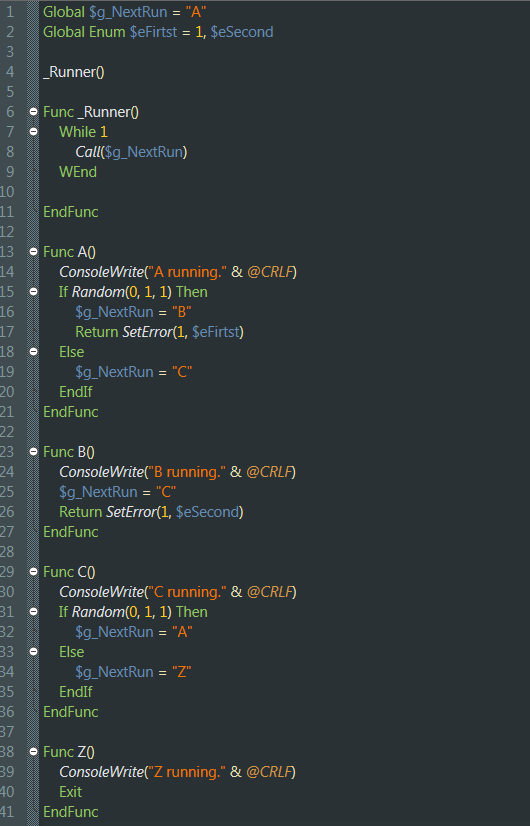Click the Enum keyword on line 2
The height and width of the screenshot is (826, 530).
(x=107, y=32)
